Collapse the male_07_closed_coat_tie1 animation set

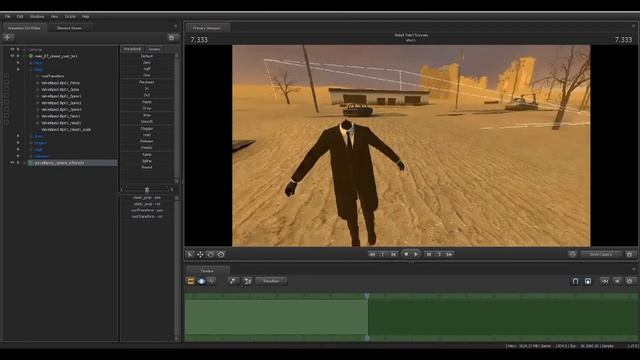coord(24,56)
